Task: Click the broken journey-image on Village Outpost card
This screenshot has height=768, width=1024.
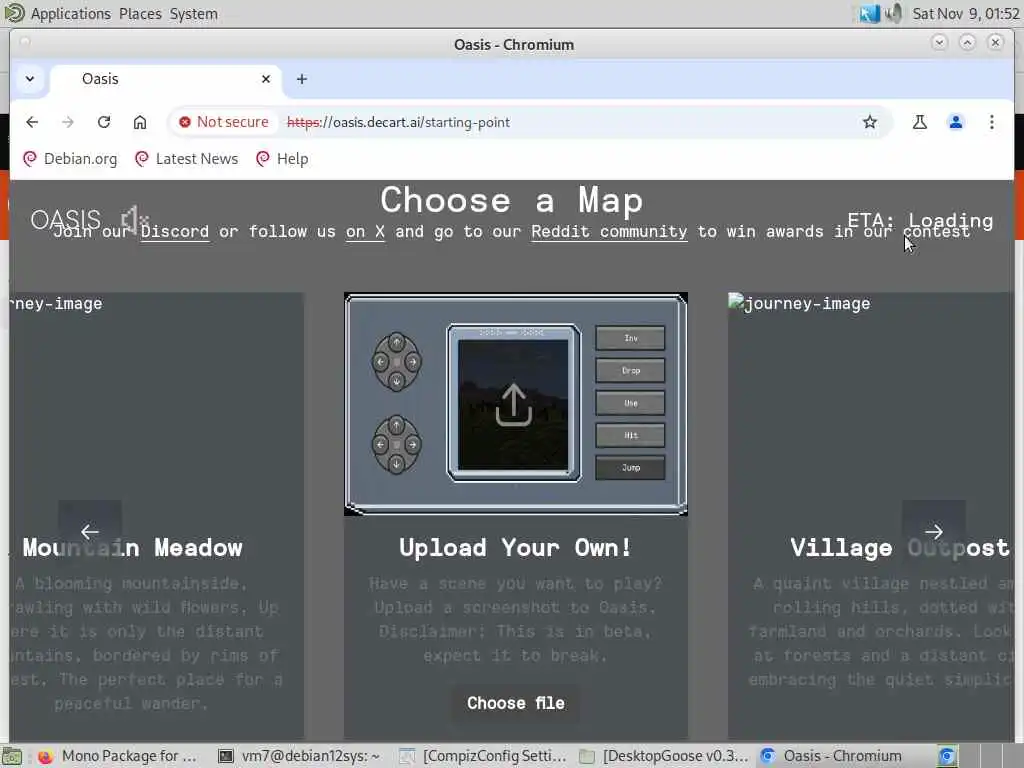Action: pyautogui.click(x=799, y=303)
